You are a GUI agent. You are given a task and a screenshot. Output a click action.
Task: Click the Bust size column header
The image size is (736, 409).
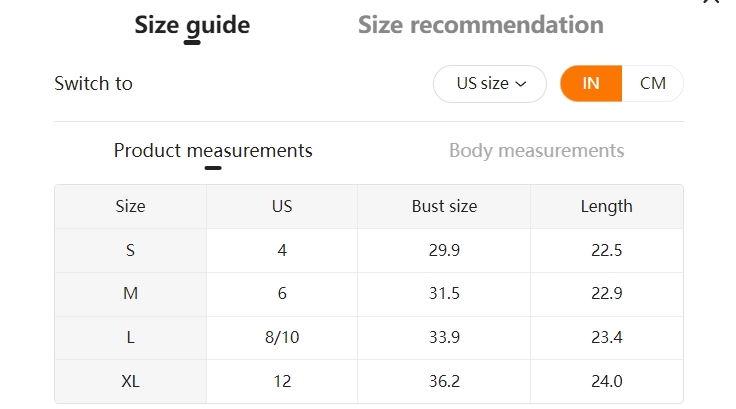pos(444,207)
